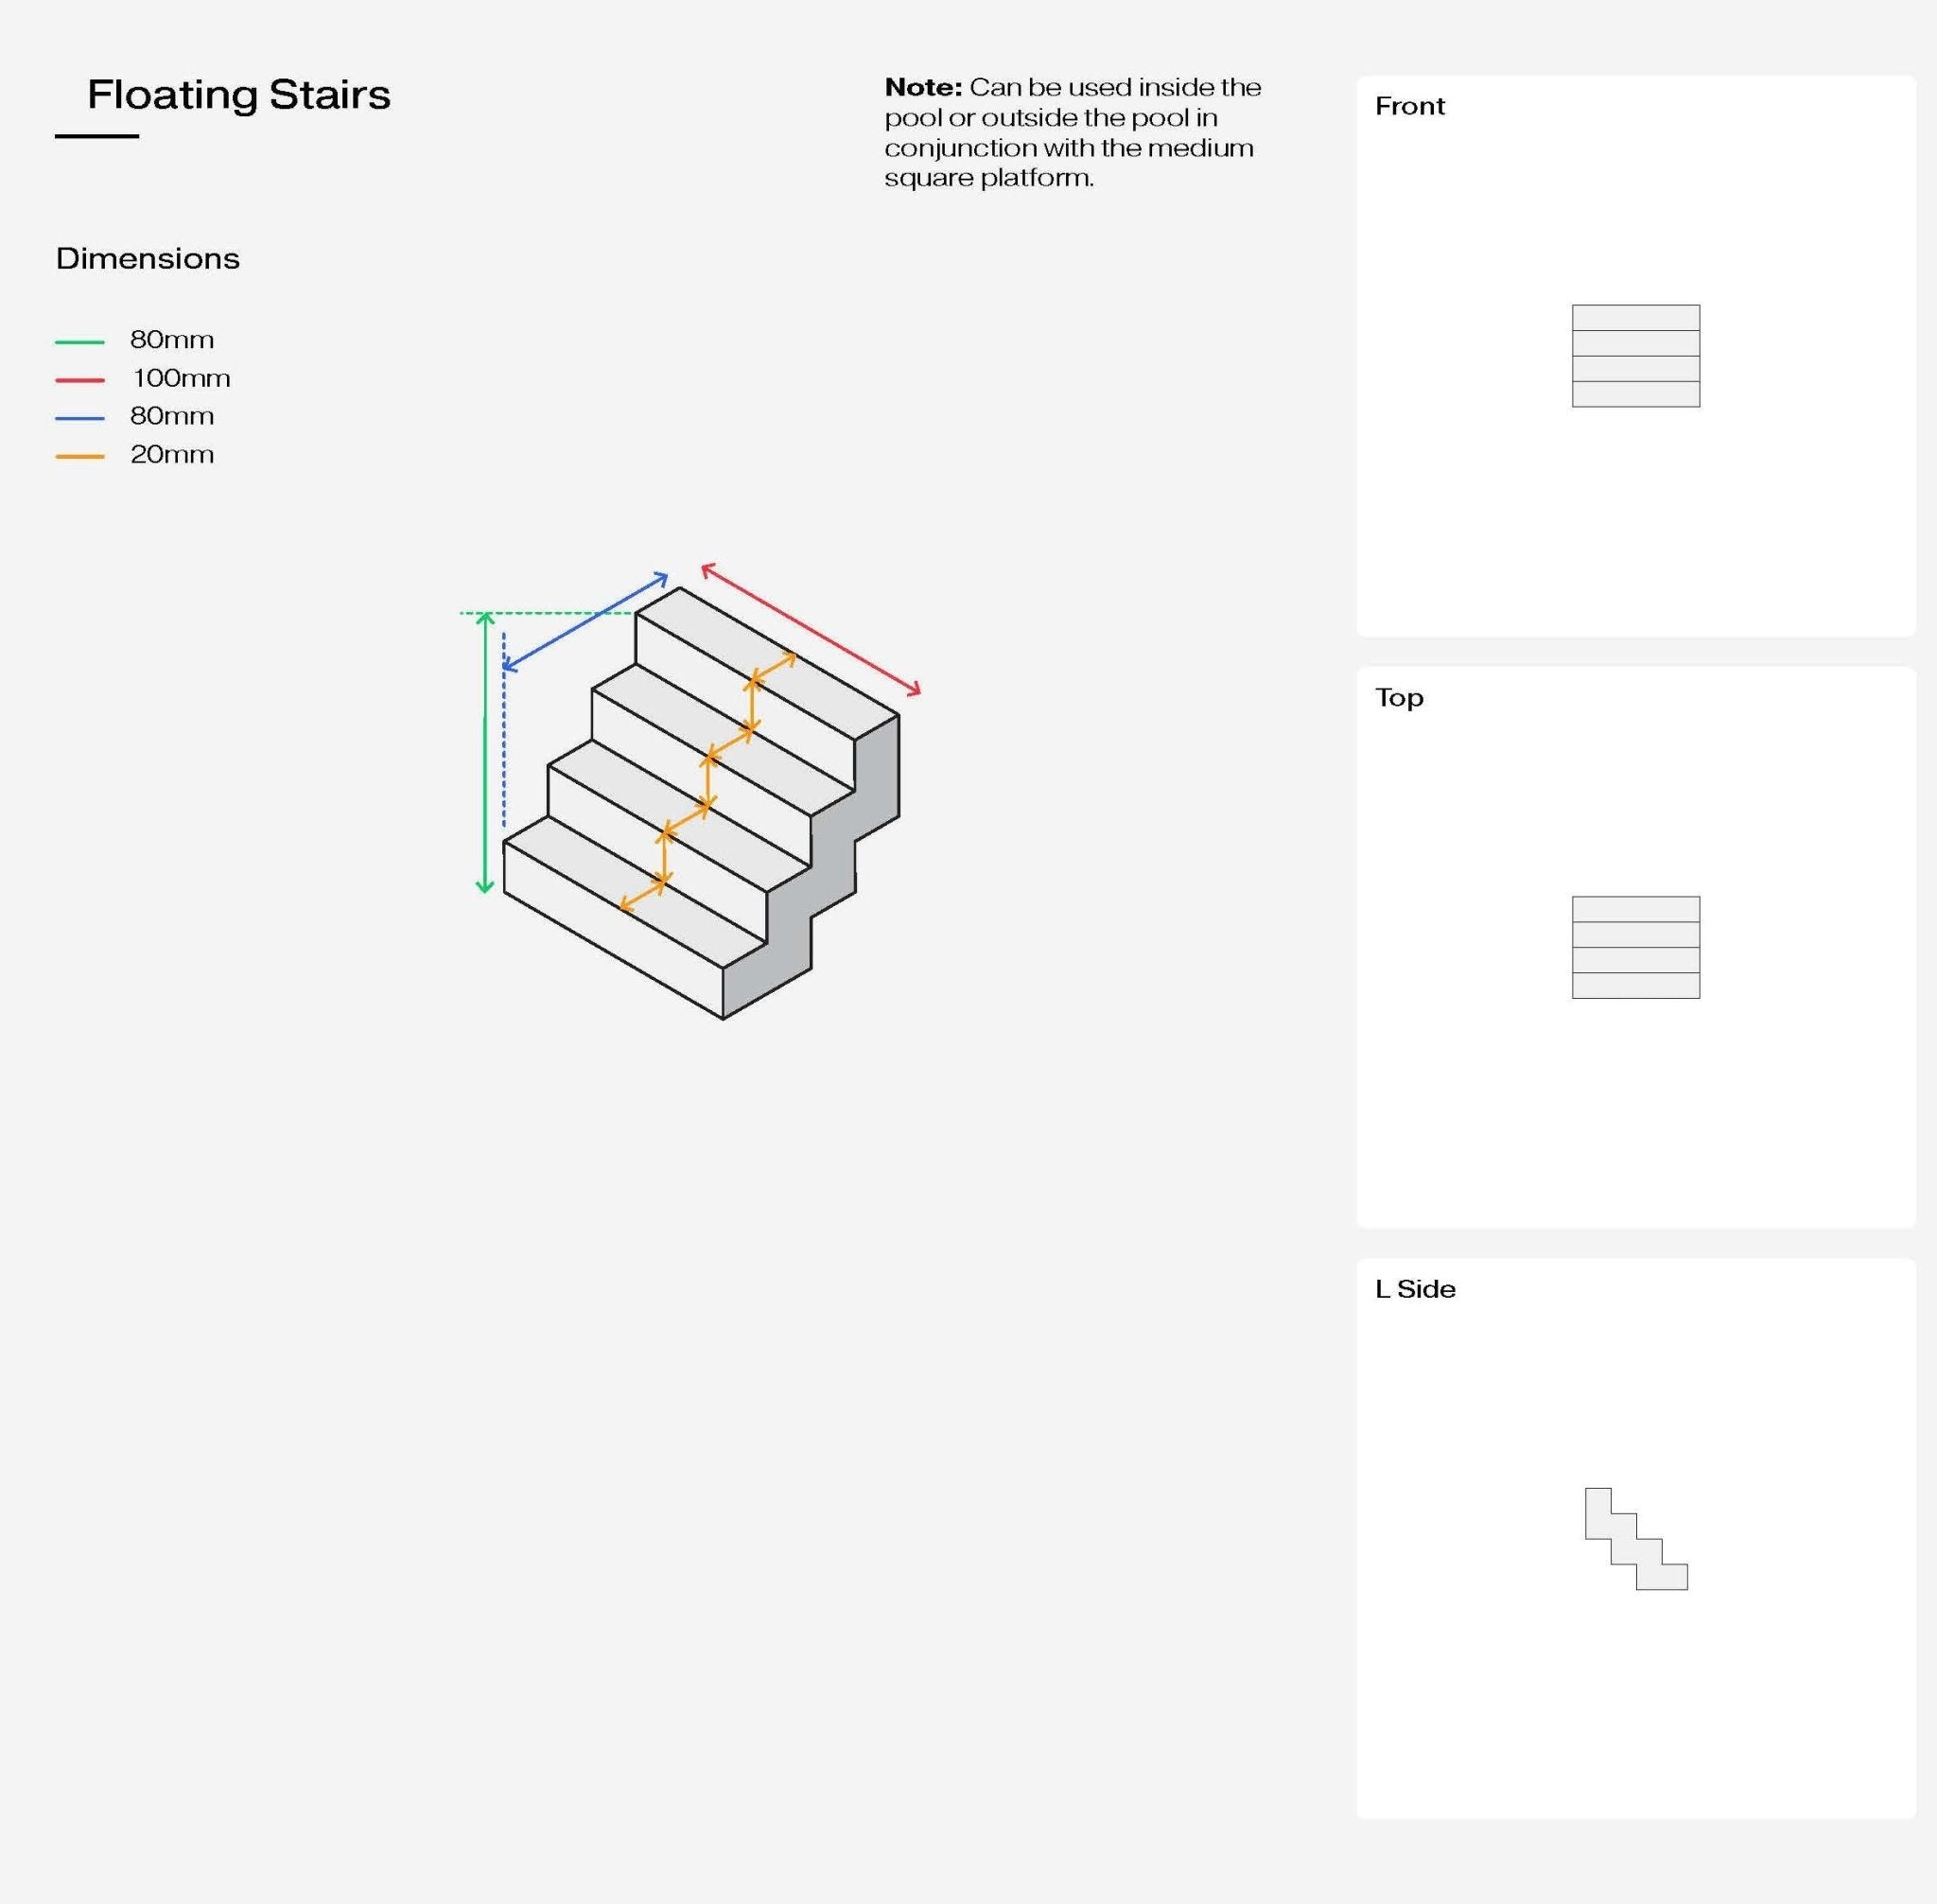Select the blue 80mm legend line

coord(80,418)
